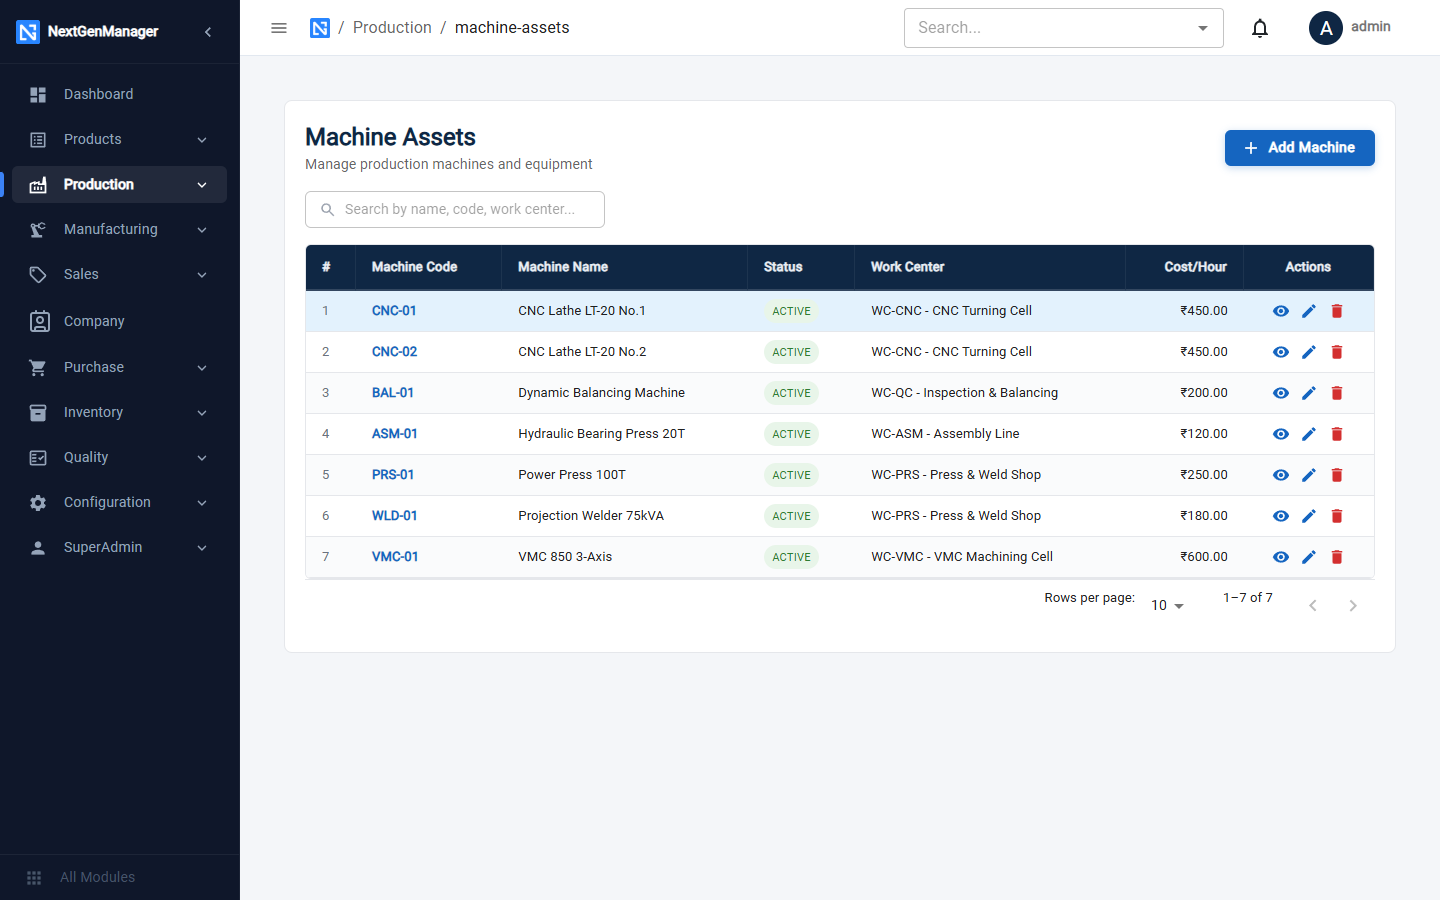Go to the previous page of results
The image size is (1440, 900).
(1313, 606)
